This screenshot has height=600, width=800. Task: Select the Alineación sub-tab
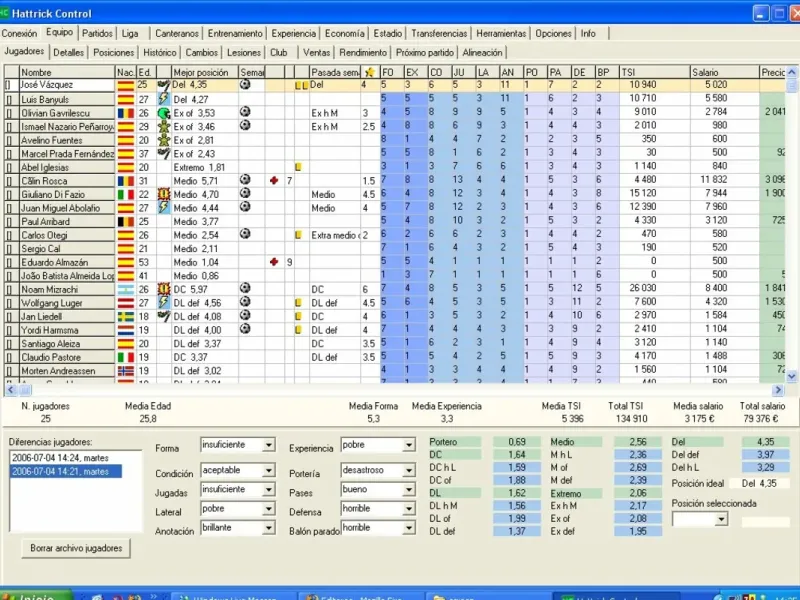pyautogui.click(x=482, y=52)
